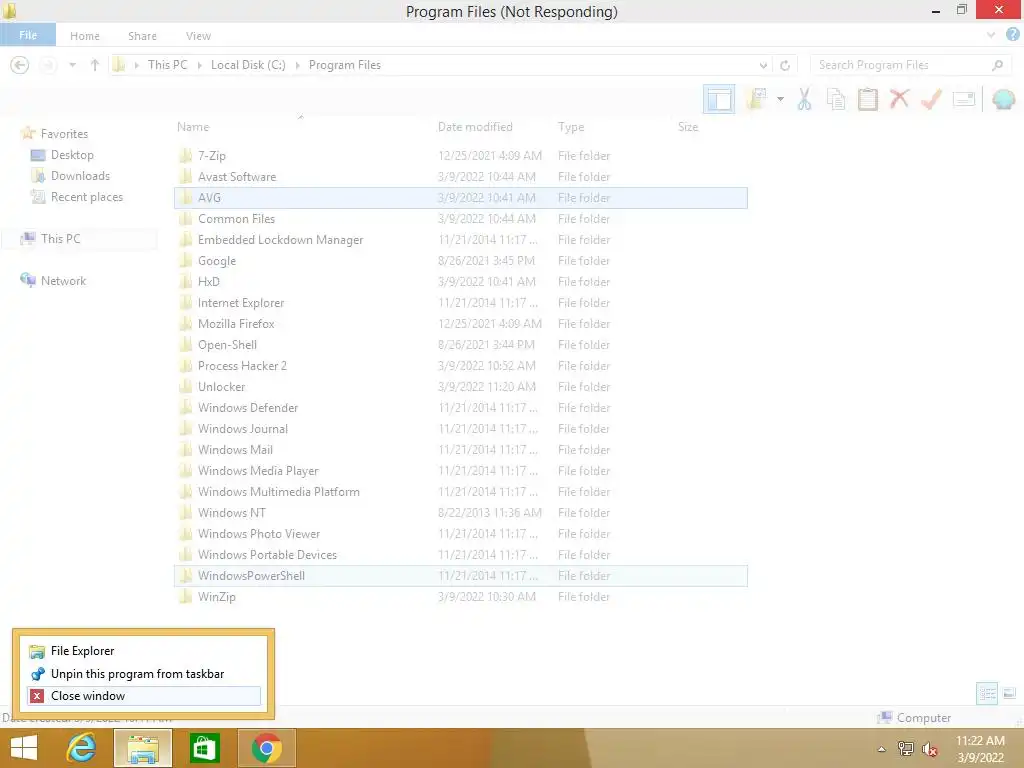Go back with the Back arrow
This screenshot has height=768, width=1024.
pos(20,65)
